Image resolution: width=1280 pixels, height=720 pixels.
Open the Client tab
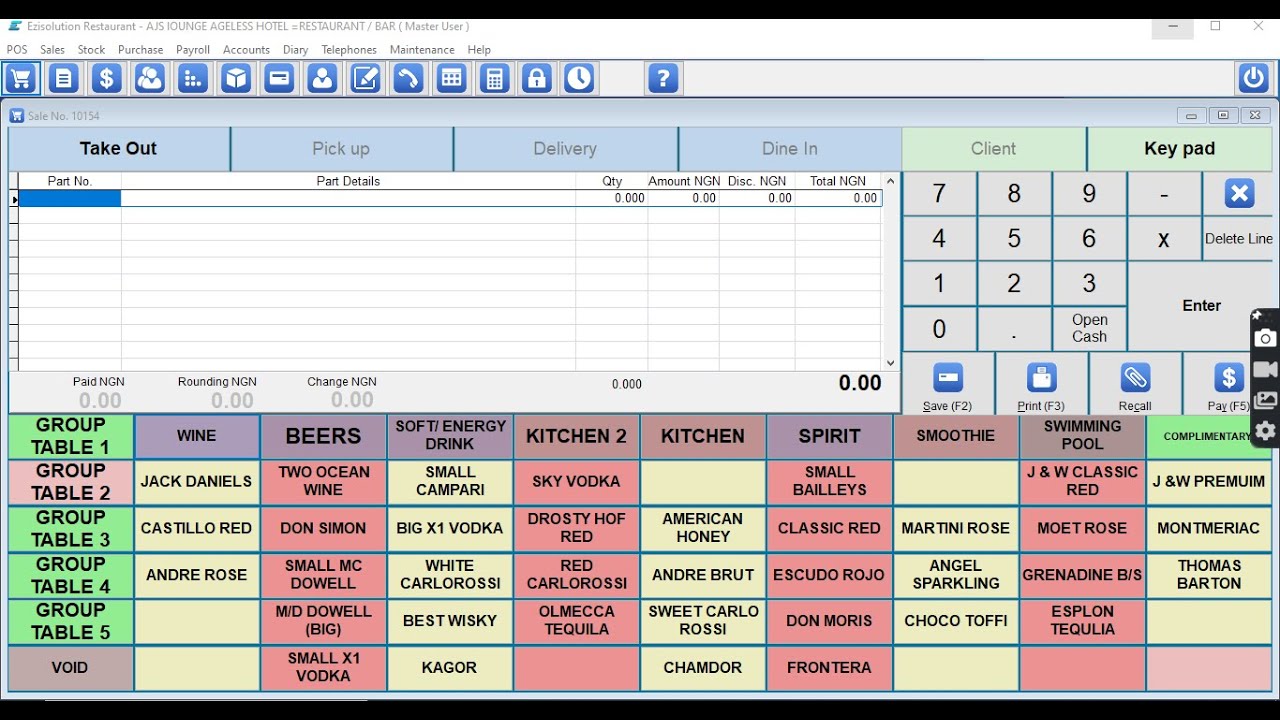point(993,148)
